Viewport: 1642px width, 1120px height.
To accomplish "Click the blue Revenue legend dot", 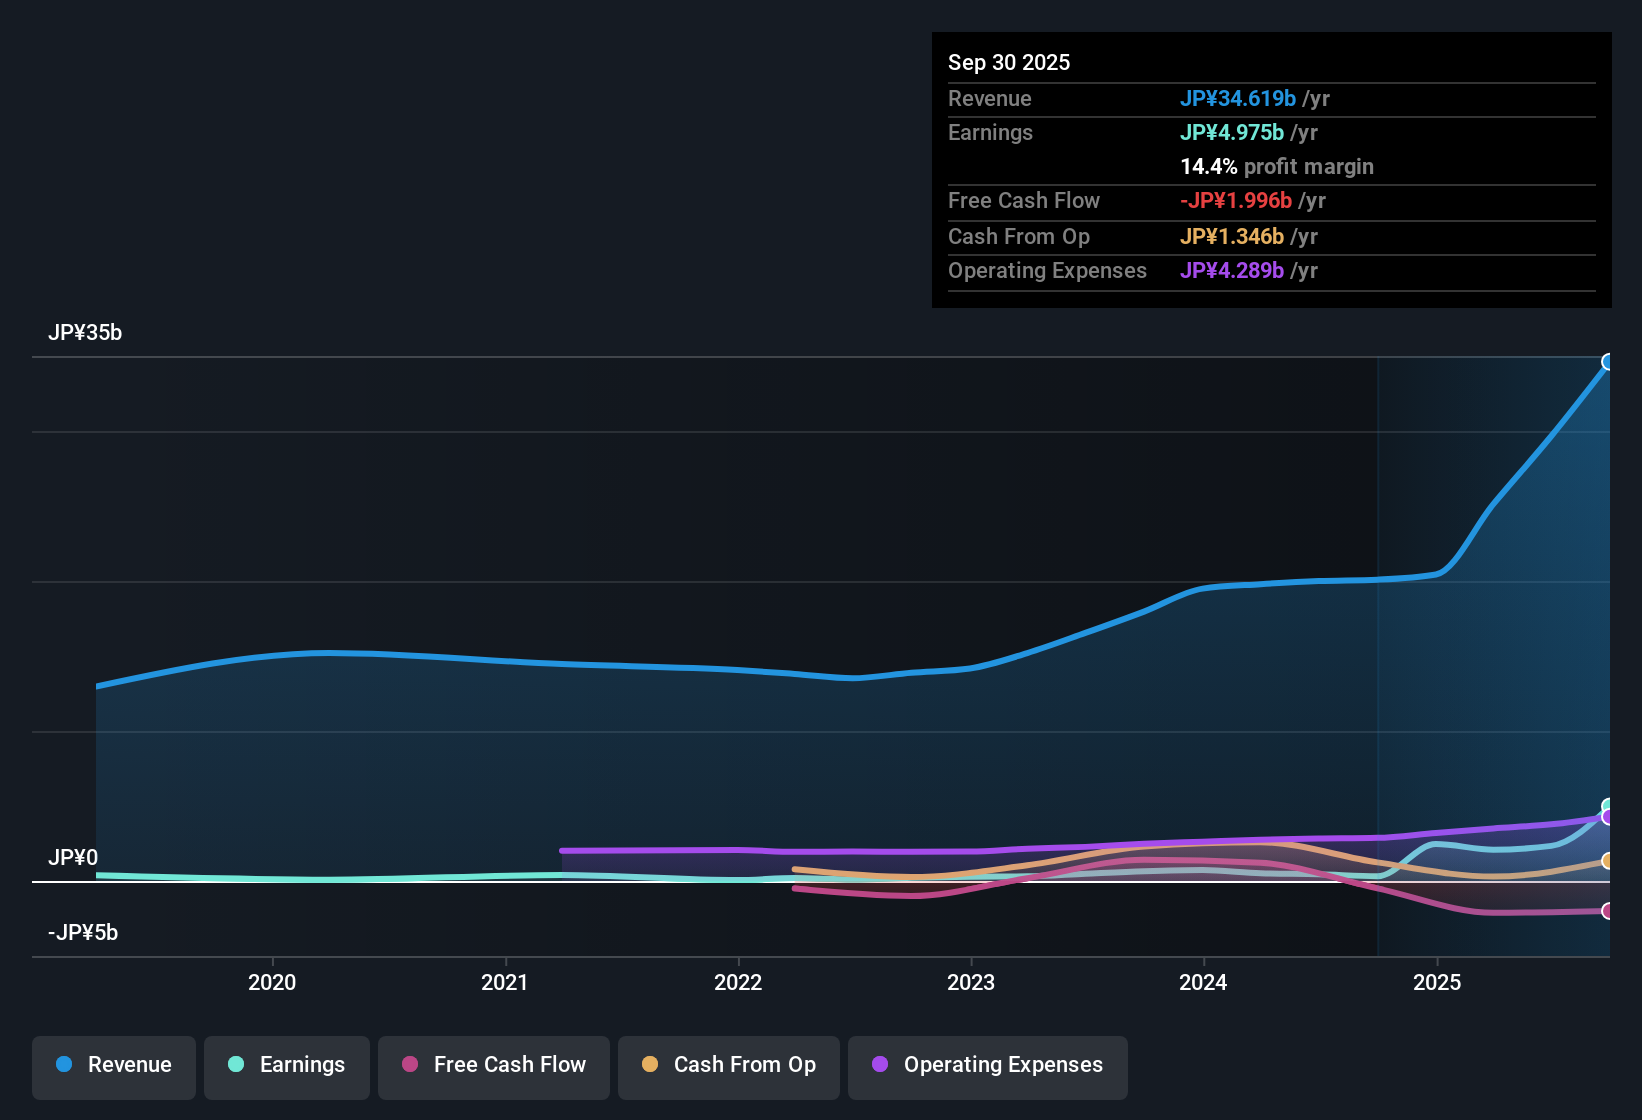I will [x=64, y=1064].
